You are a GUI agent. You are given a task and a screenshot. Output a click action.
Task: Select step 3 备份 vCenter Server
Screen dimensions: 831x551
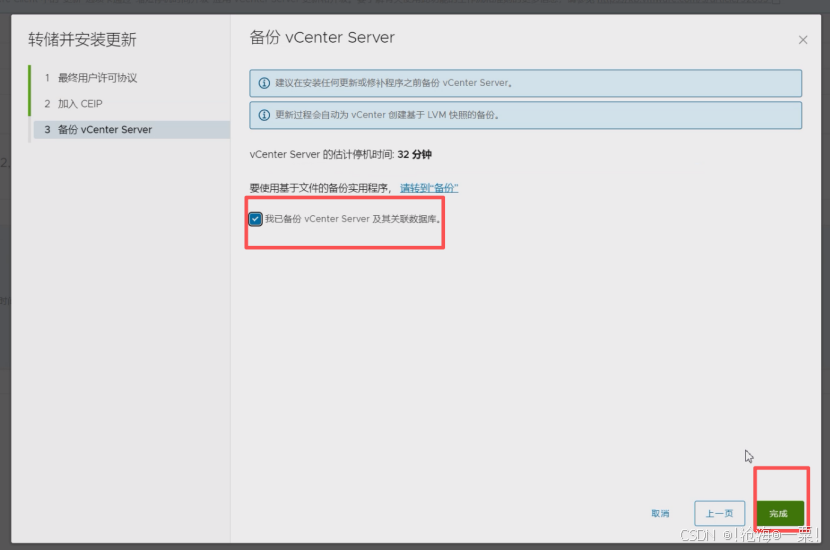click(131, 130)
